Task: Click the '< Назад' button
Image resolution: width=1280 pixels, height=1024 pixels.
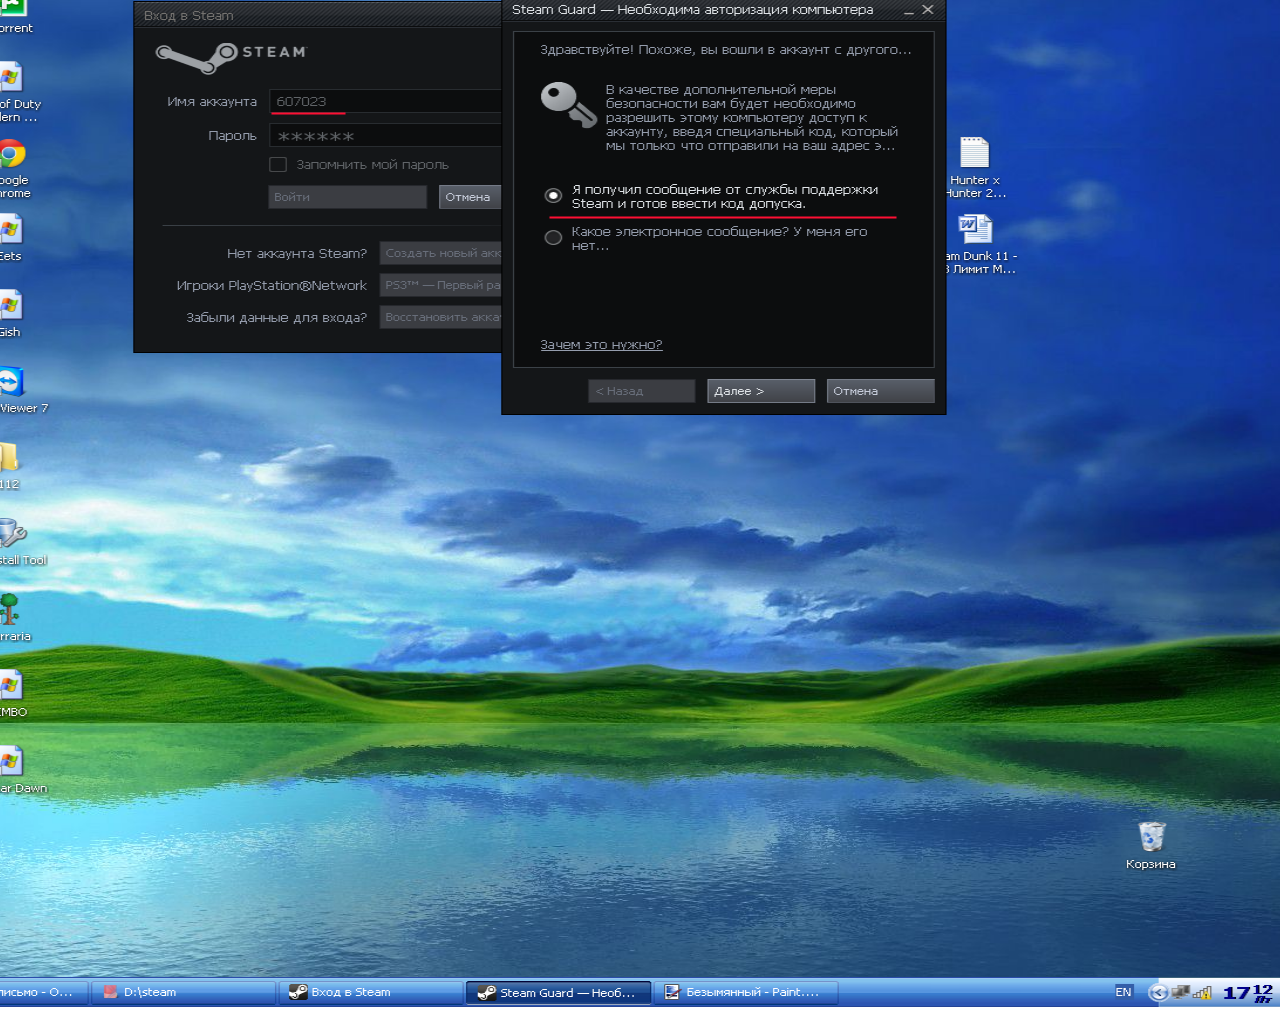Action: click(641, 391)
